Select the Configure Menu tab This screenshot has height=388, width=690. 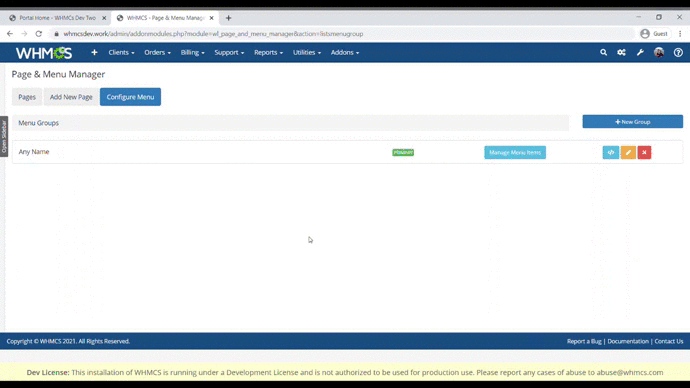click(x=130, y=97)
